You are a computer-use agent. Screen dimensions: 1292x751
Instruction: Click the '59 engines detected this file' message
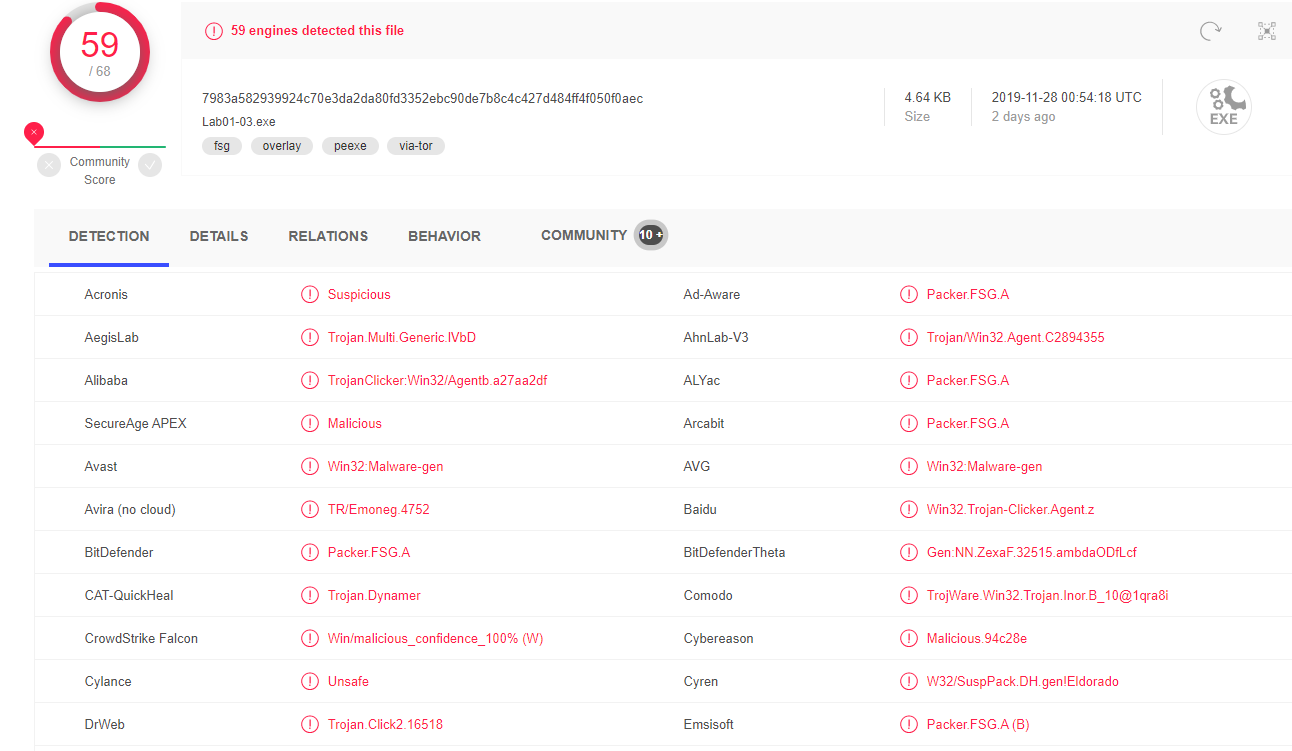pyautogui.click(x=318, y=31)
